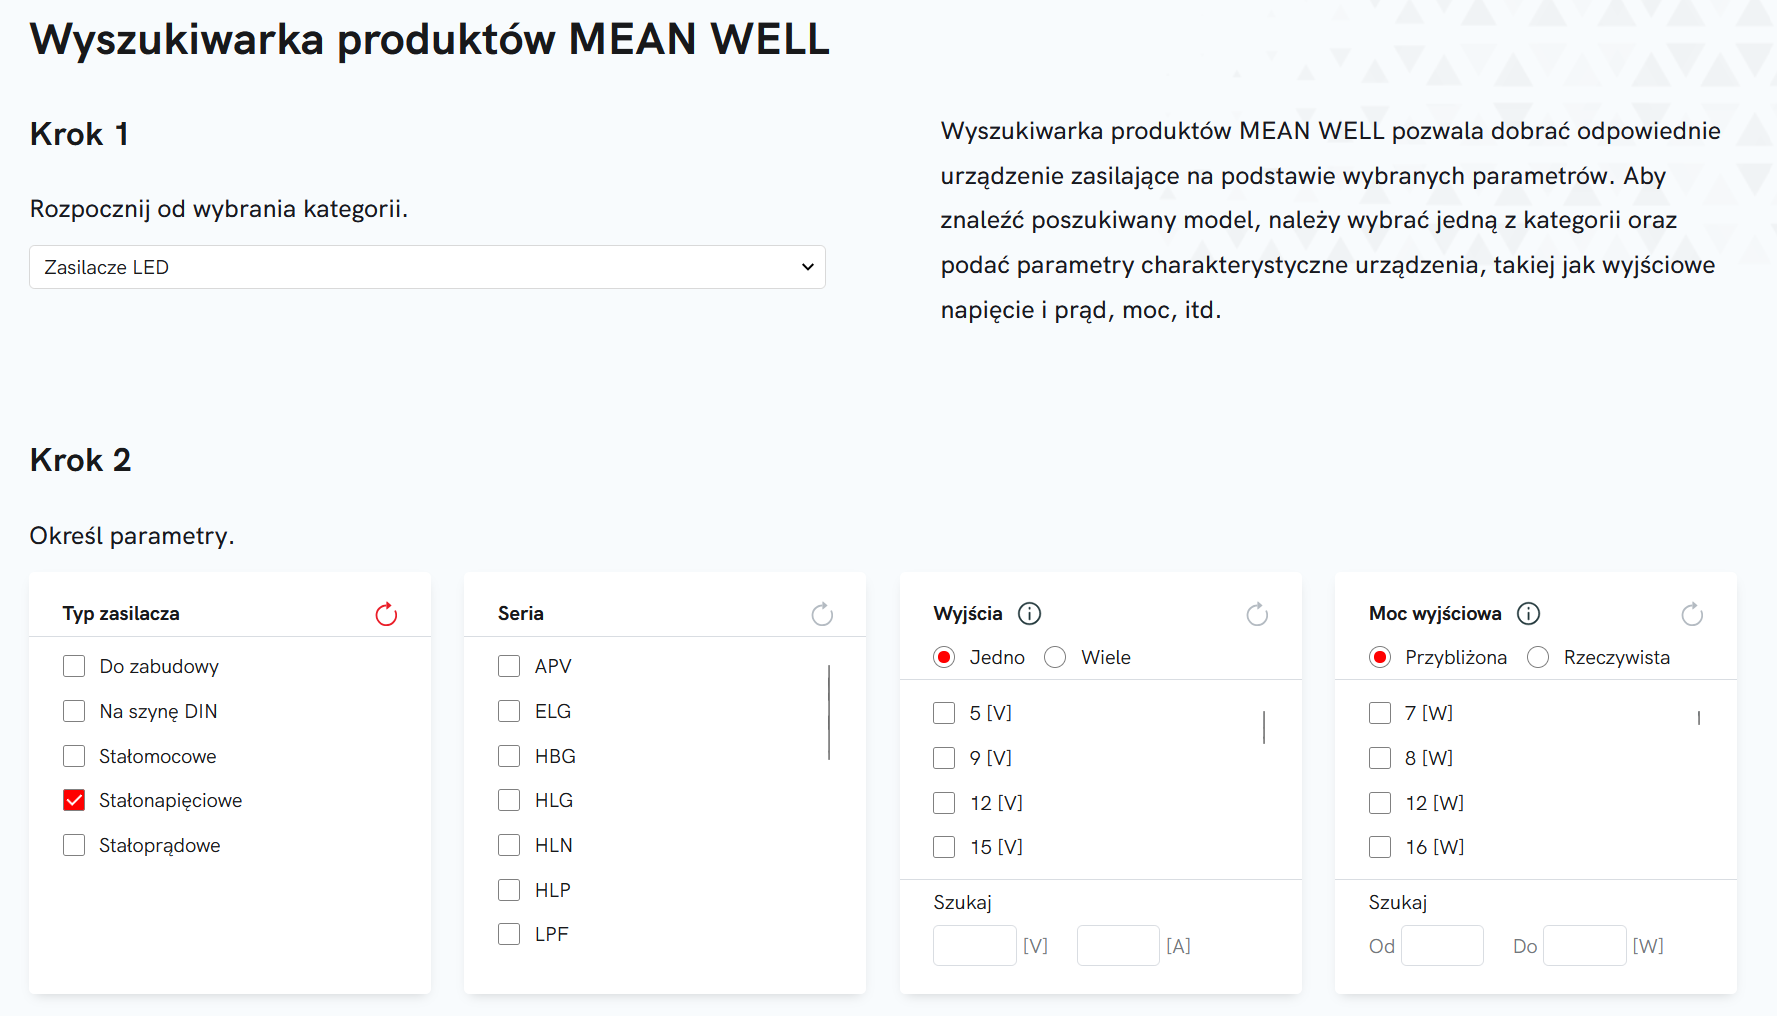The image size is (1777, 1016).
Task: Click the reset icon in the Wyjścia panel
Action: (1257, 614)
